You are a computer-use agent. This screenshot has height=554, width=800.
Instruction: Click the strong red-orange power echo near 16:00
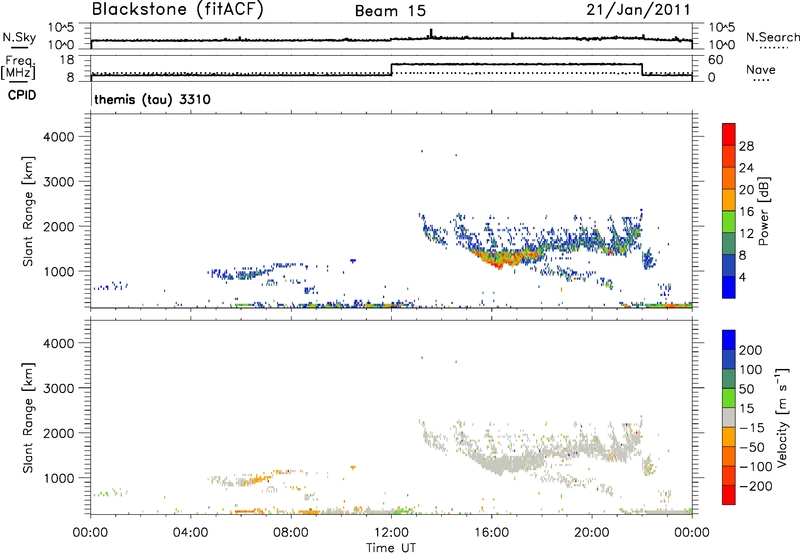tap(505, 257)
